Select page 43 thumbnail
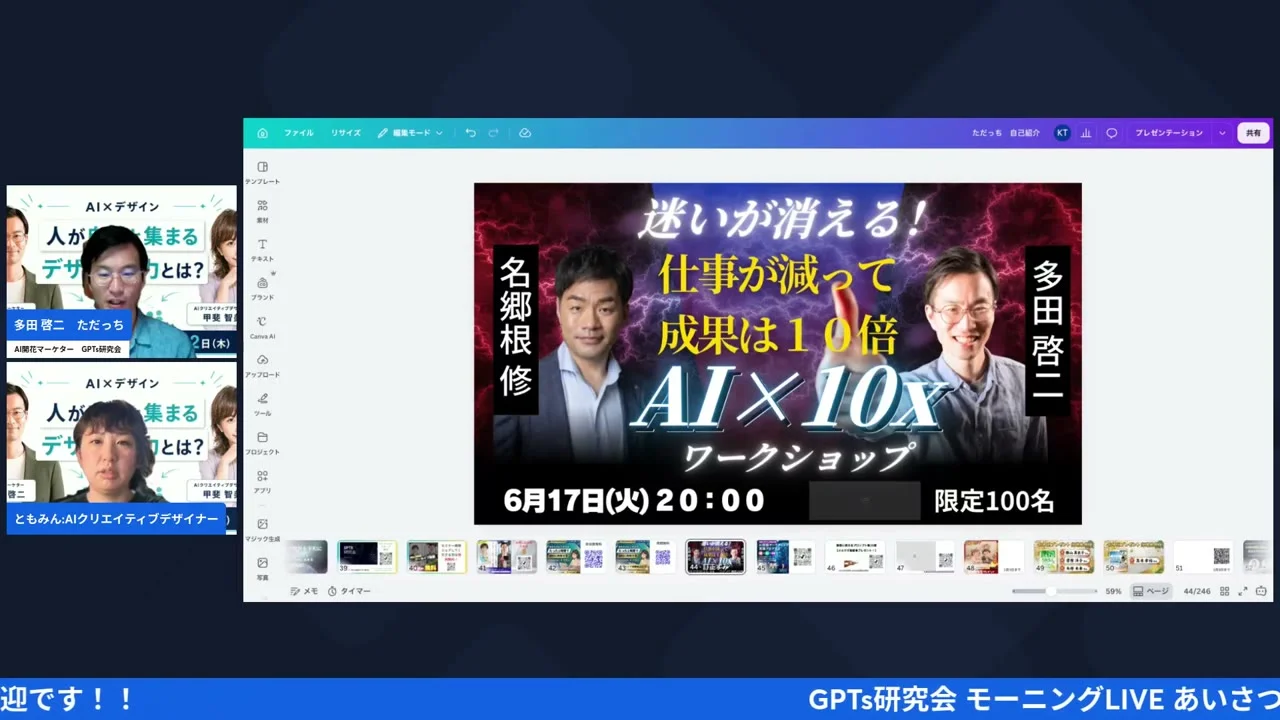Image resolution: width=1280 pixels, height=720 pixels. (646, 557)
